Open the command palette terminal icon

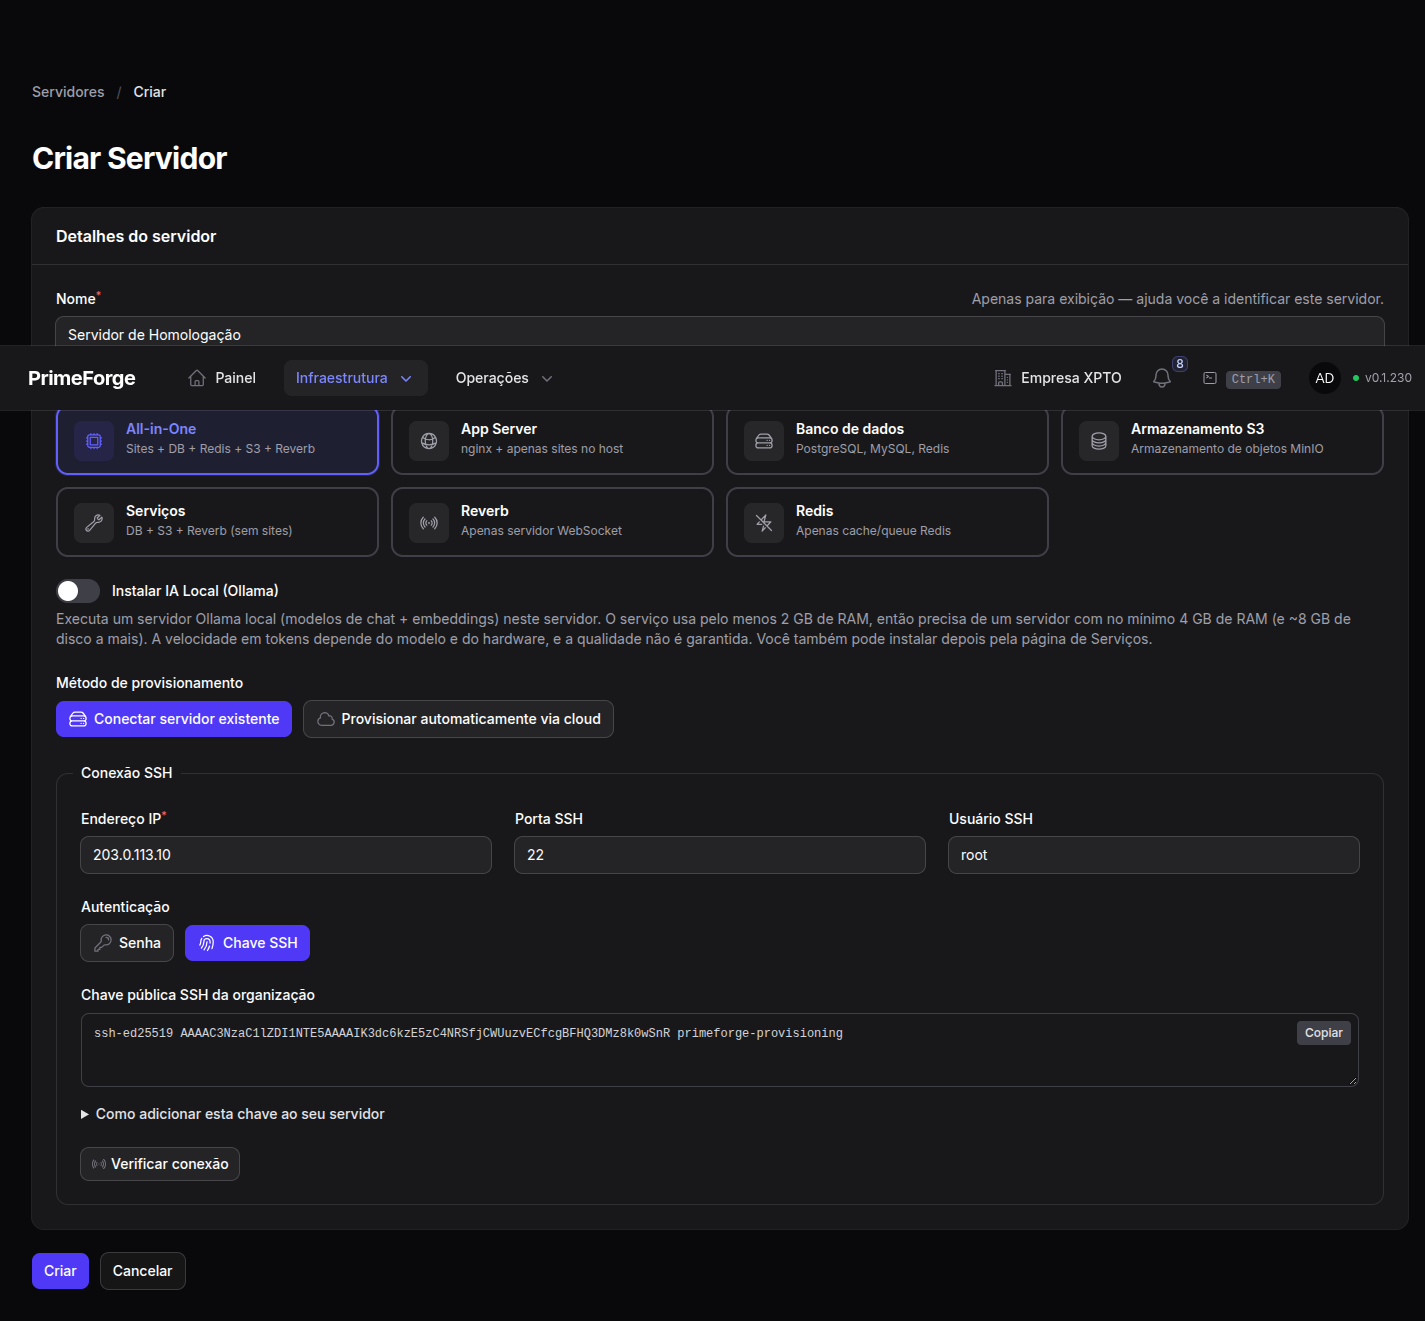pos(1210,378)
